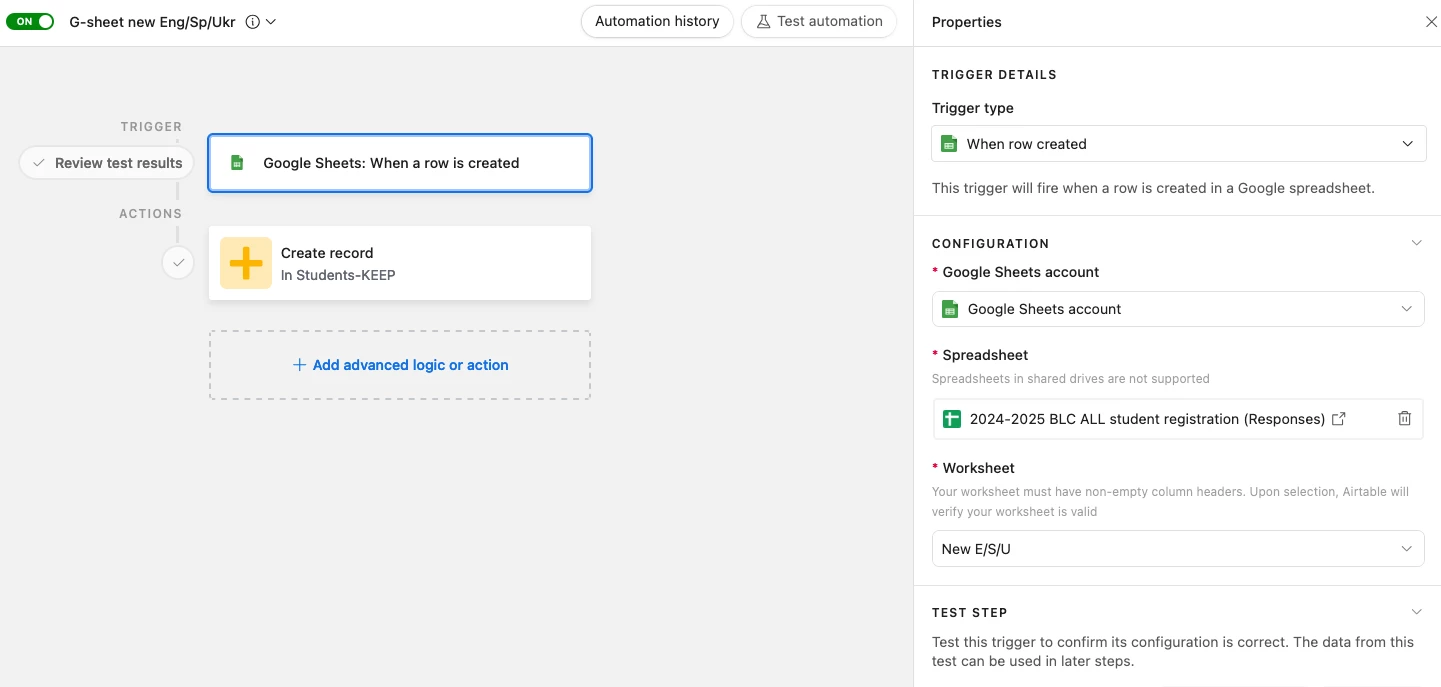1441x687 pixels.
Task: Select the Google Sheets trigger card
Action: pos(400,163)
